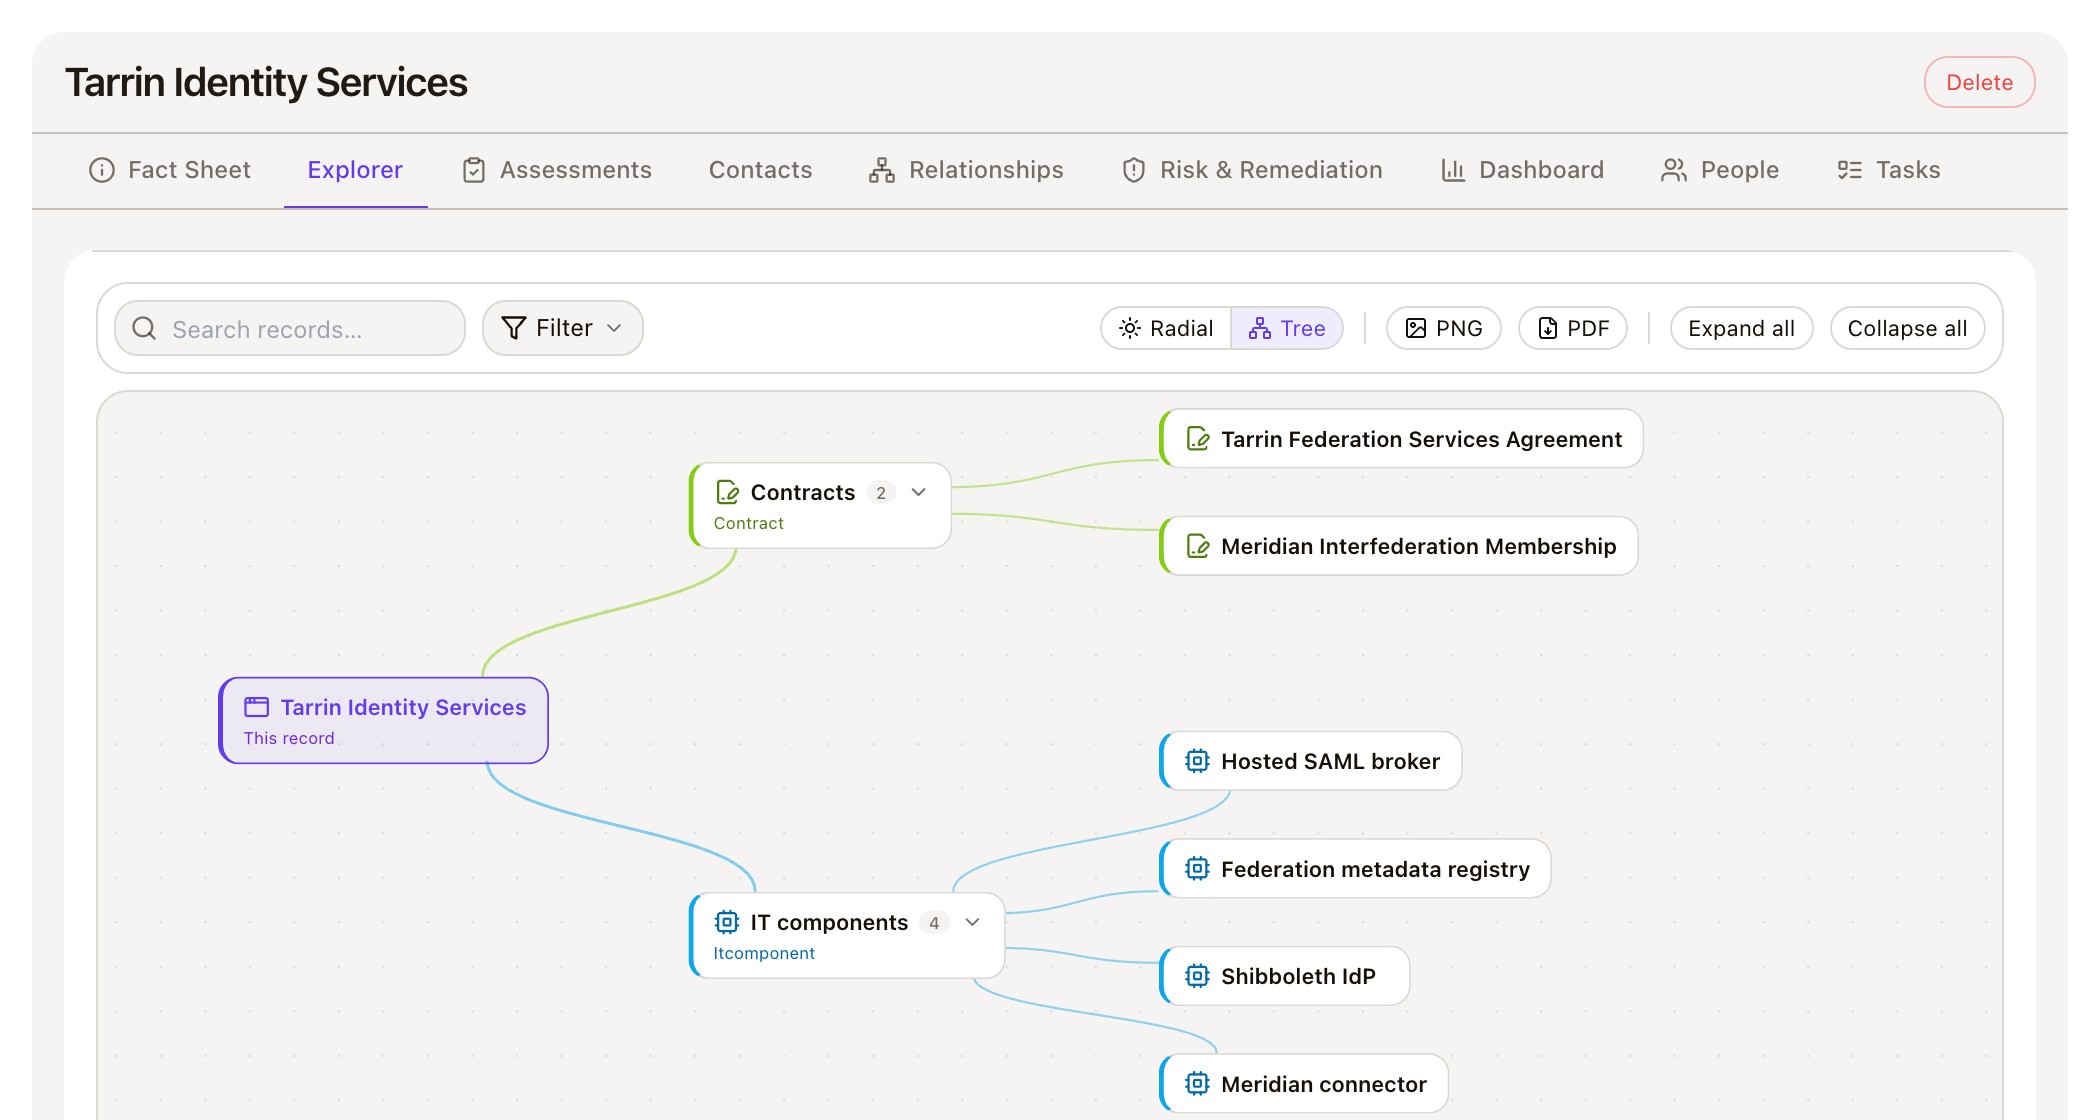Click the Contracts group contract icon
2100x1120 pixels.
728,492
